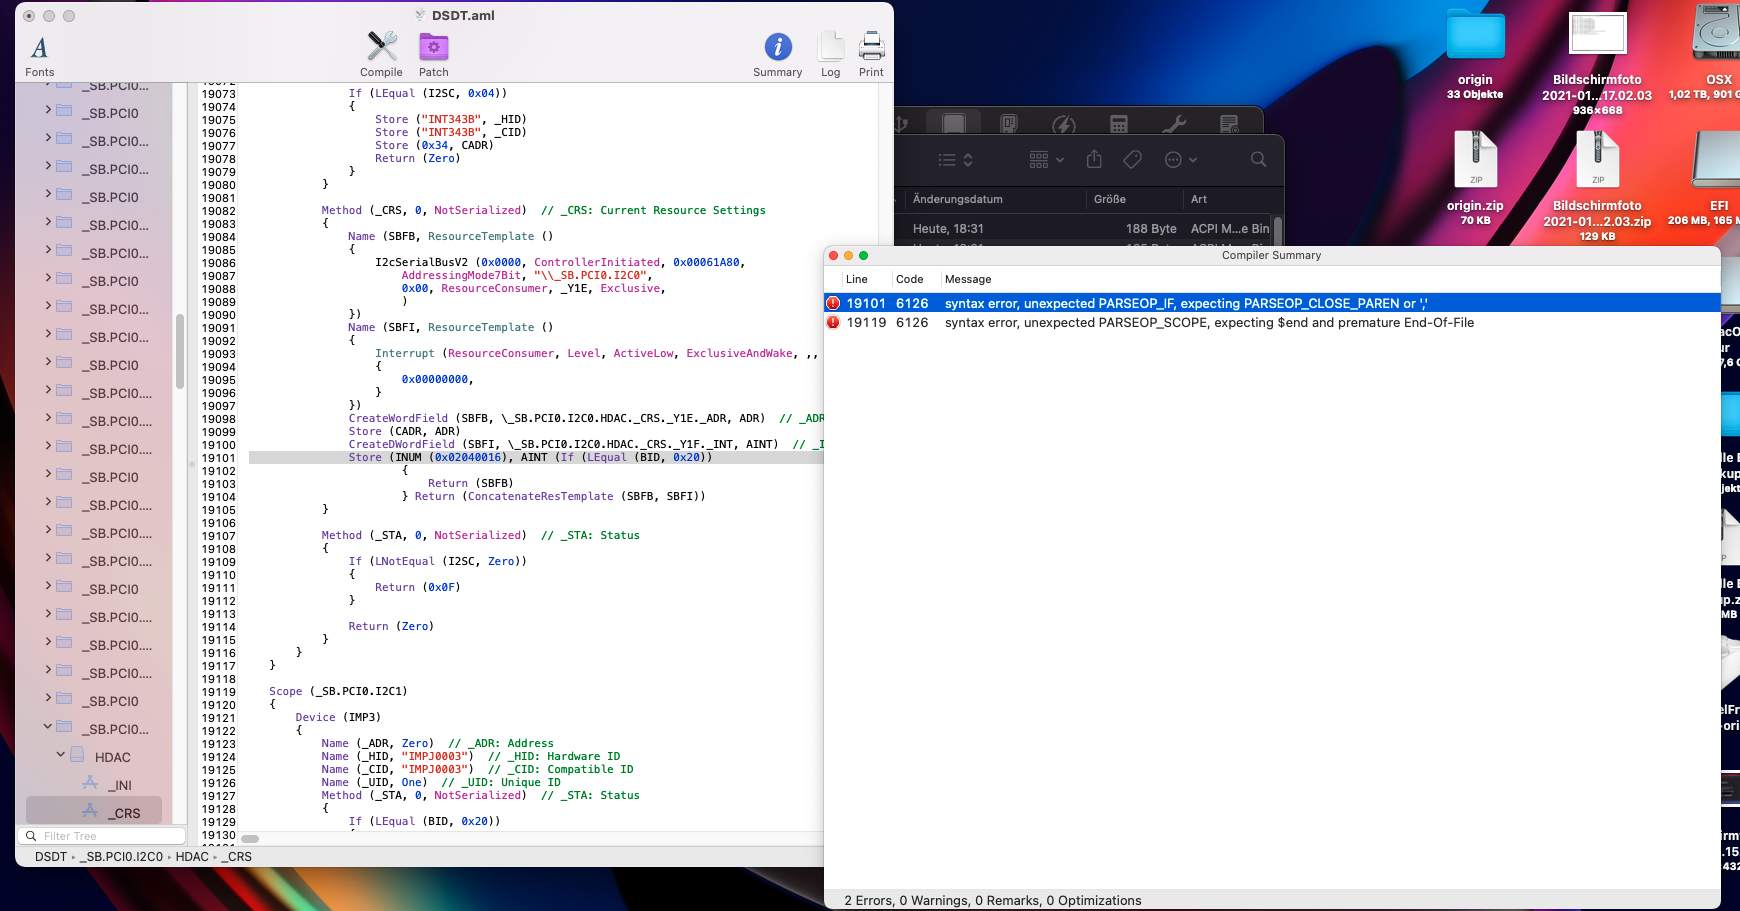Collapse the HDAC tree node

click(x=61, y=755)
